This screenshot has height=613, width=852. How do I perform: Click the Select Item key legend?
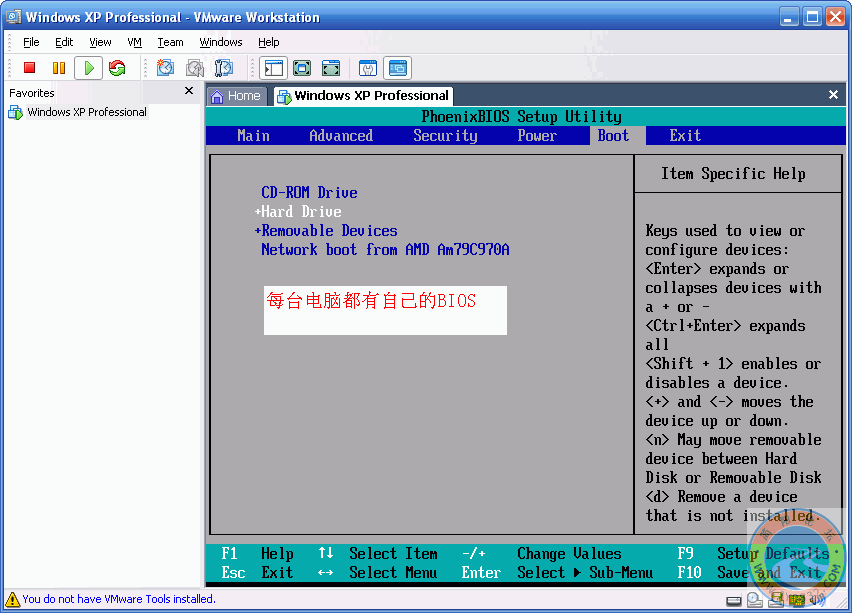(378, 554)
